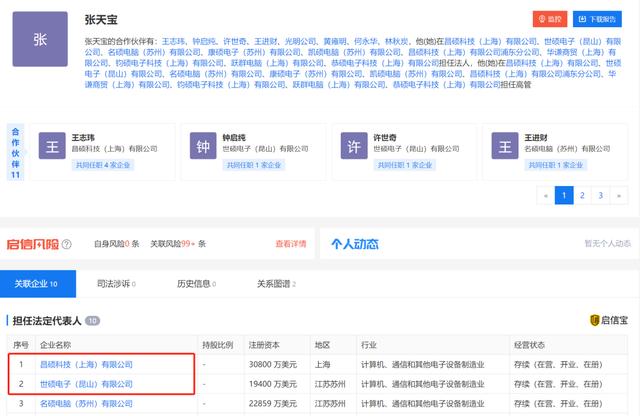Click the 下载报告 download report button
640x416 pixels.
point(601,19)
